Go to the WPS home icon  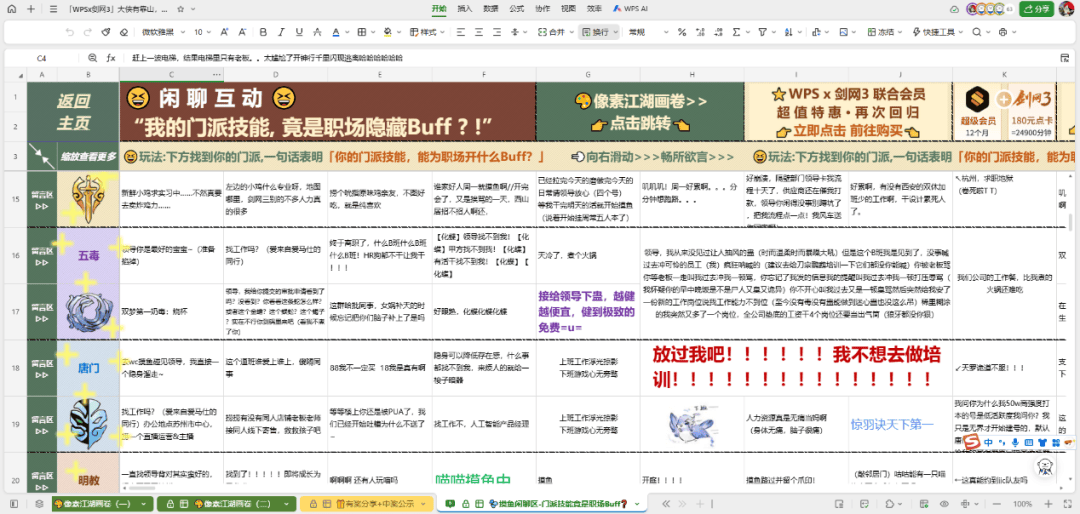point(14,9)
